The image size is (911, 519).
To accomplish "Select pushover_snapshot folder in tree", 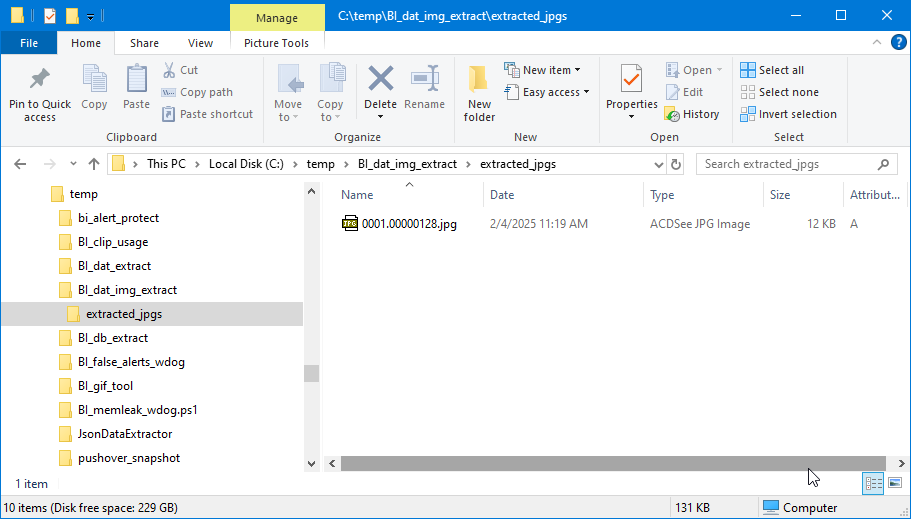I will 129,458.
